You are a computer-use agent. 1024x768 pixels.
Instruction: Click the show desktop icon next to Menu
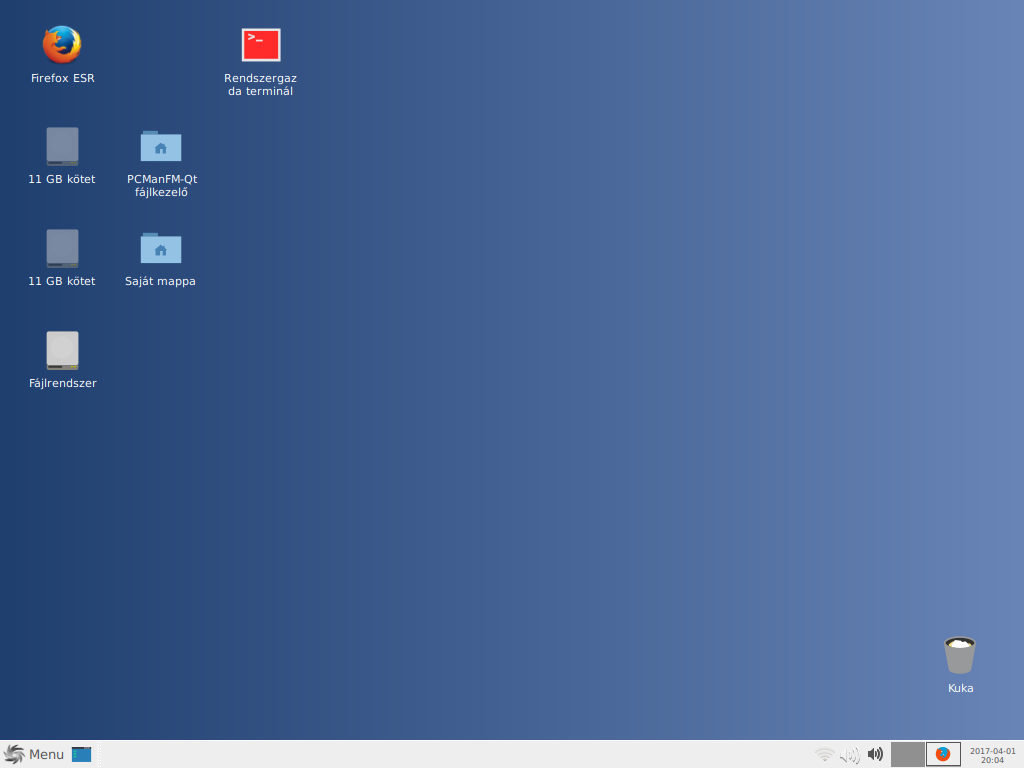[x=81, y=754]
